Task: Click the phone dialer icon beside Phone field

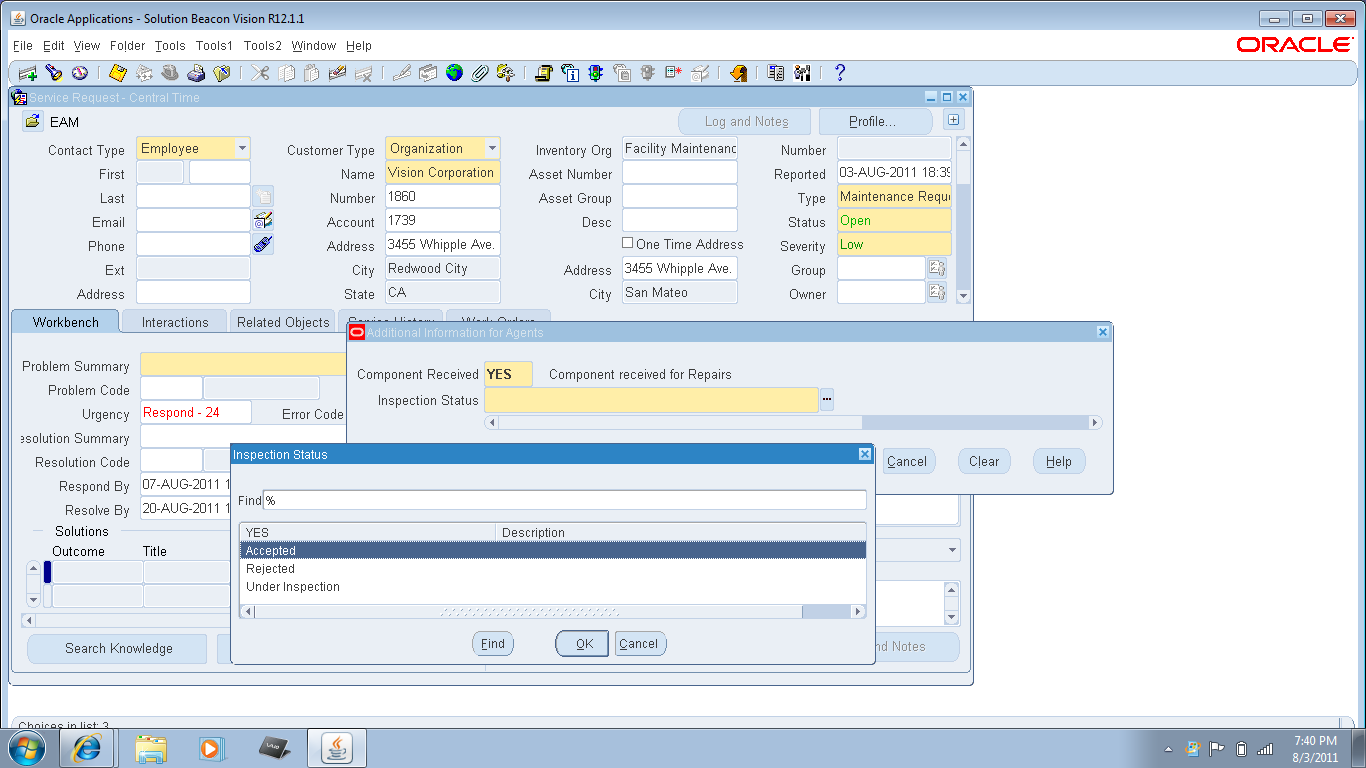Action: coord(262,245)
